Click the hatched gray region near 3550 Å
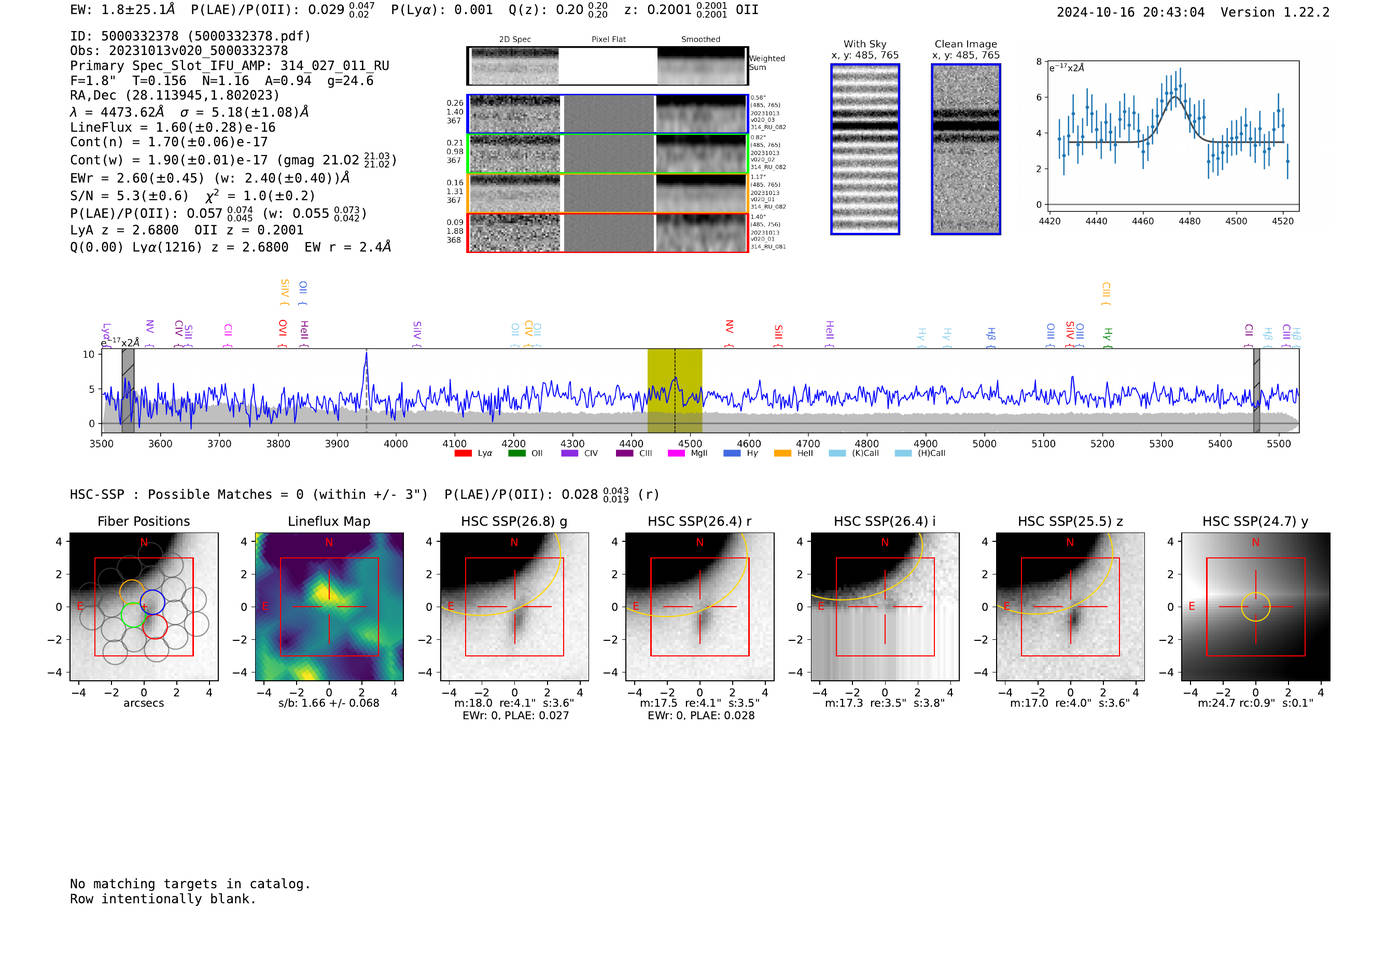The height and width of the screenshot is (953, 1400). [x=128, y=391]
